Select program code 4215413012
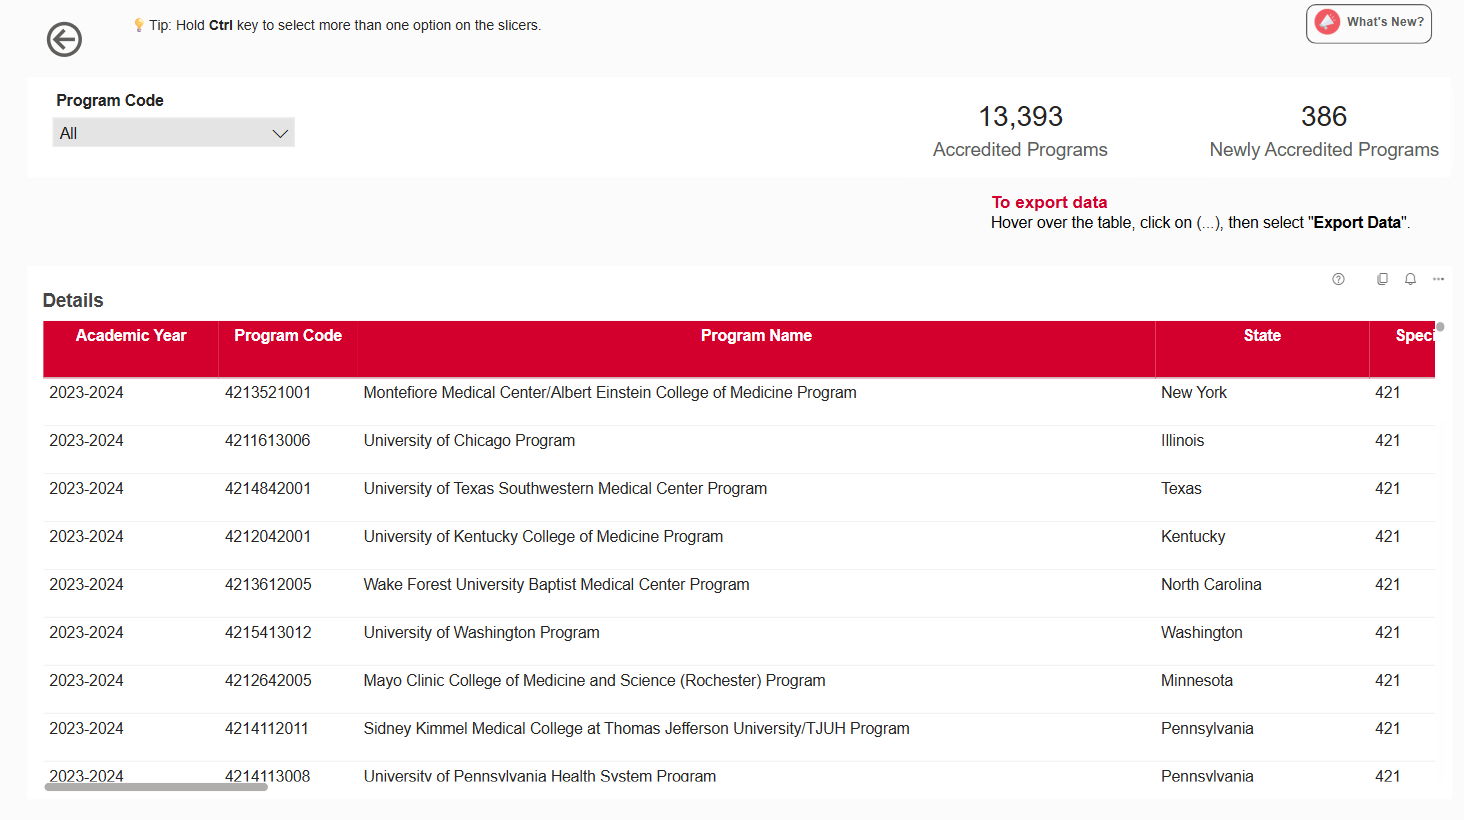The height and width of the screenshot is (820, 1464). click(x=268, y=633)
